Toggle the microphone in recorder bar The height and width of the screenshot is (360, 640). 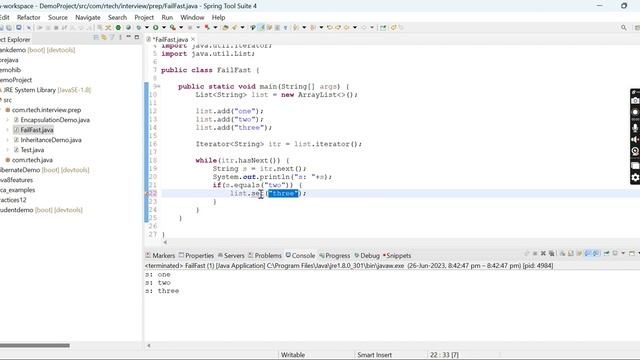[635, 128]
